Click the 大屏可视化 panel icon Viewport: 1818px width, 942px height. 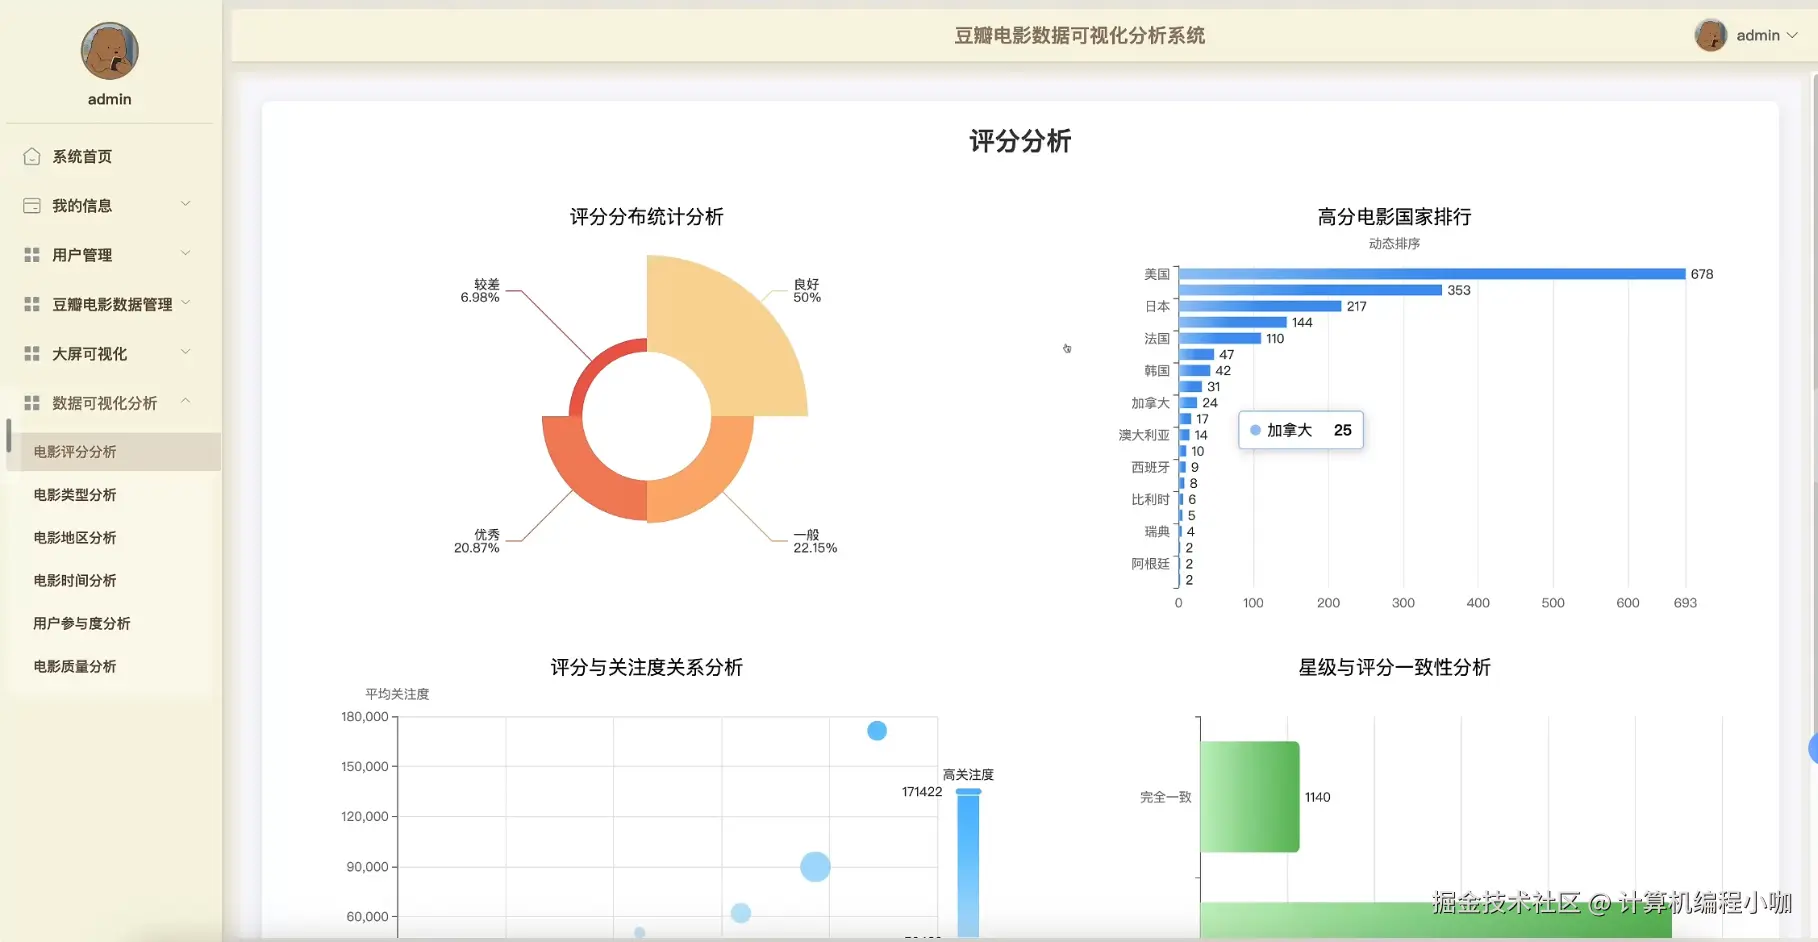(x=30, y=353)
